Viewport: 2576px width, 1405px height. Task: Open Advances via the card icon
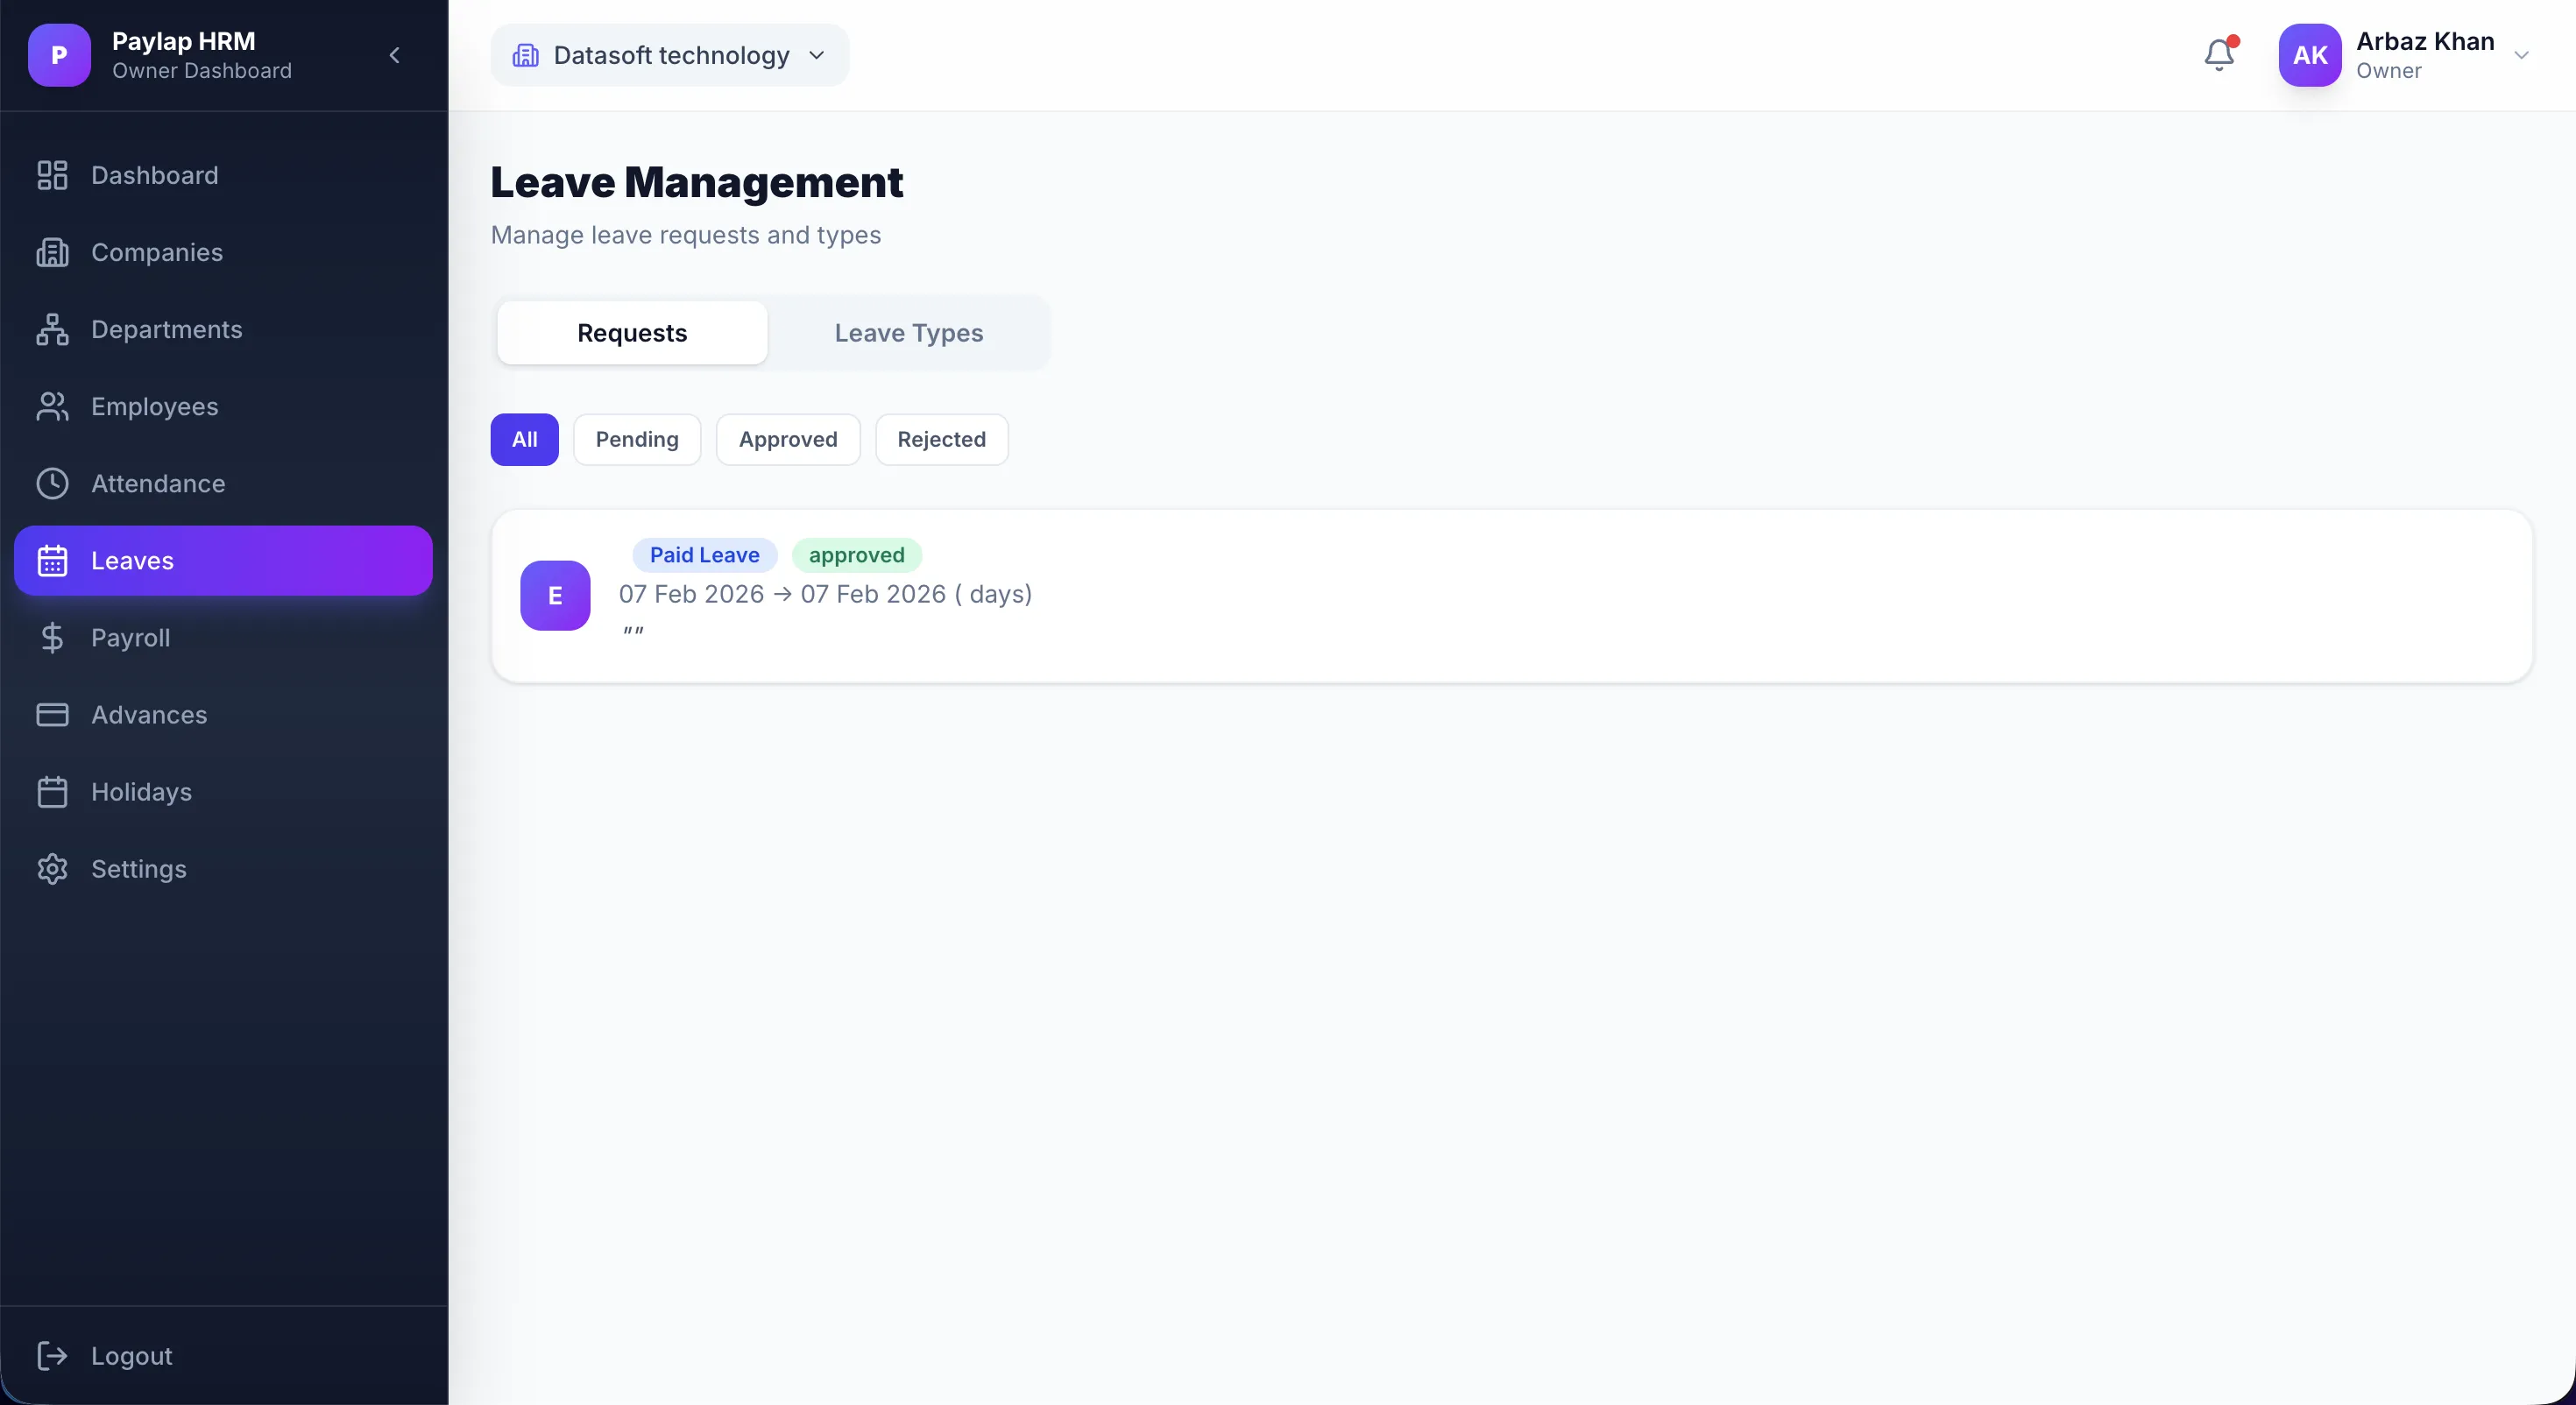[52, 715]
